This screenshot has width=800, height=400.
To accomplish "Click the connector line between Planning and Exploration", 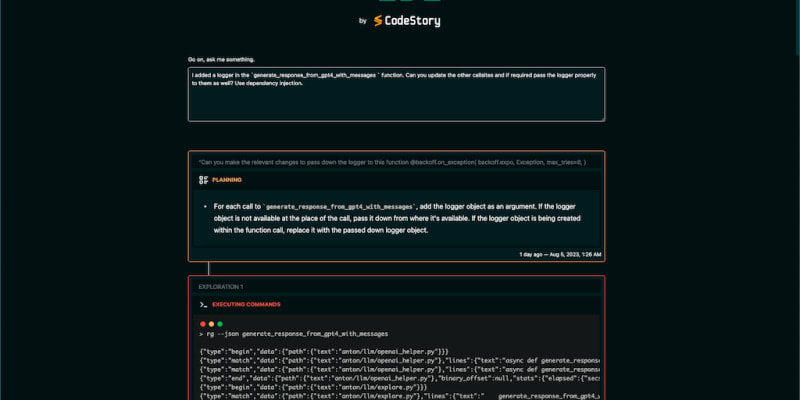I will click(x=208, y=268).
